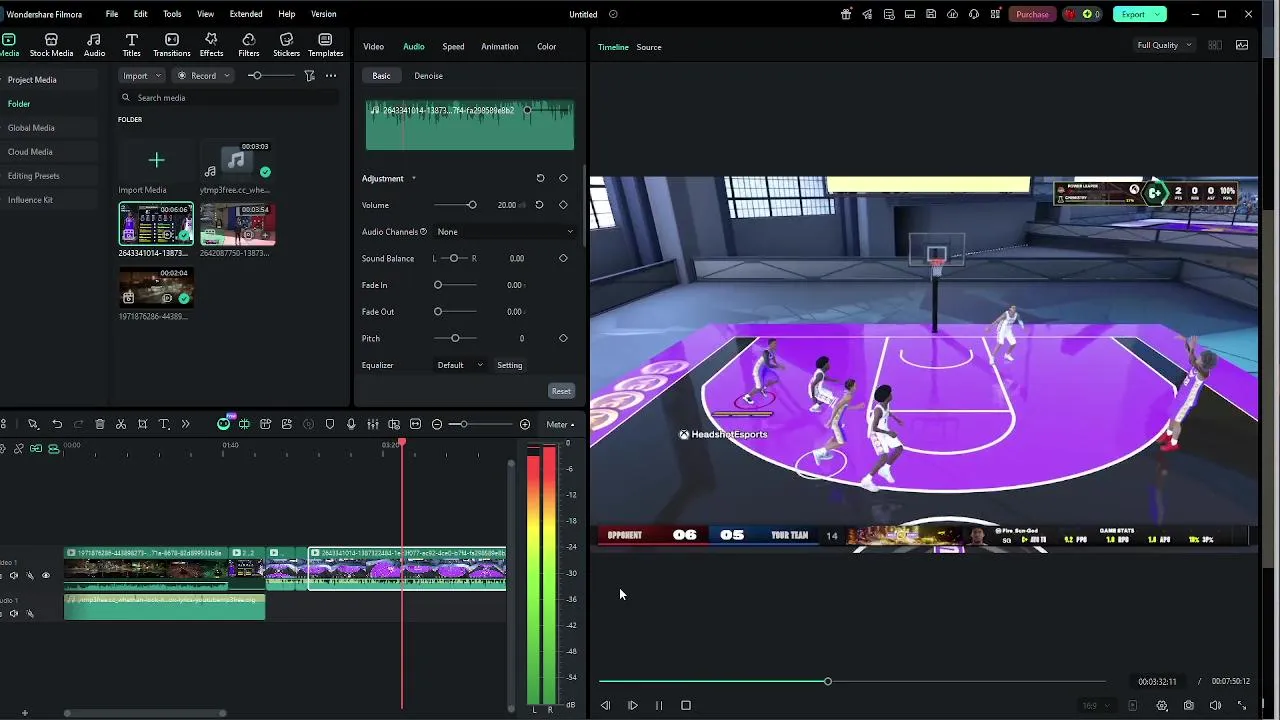Viewport: 1280px width, 720px height.
Task: Open the Templates library
Action: (x=325, y=45)
